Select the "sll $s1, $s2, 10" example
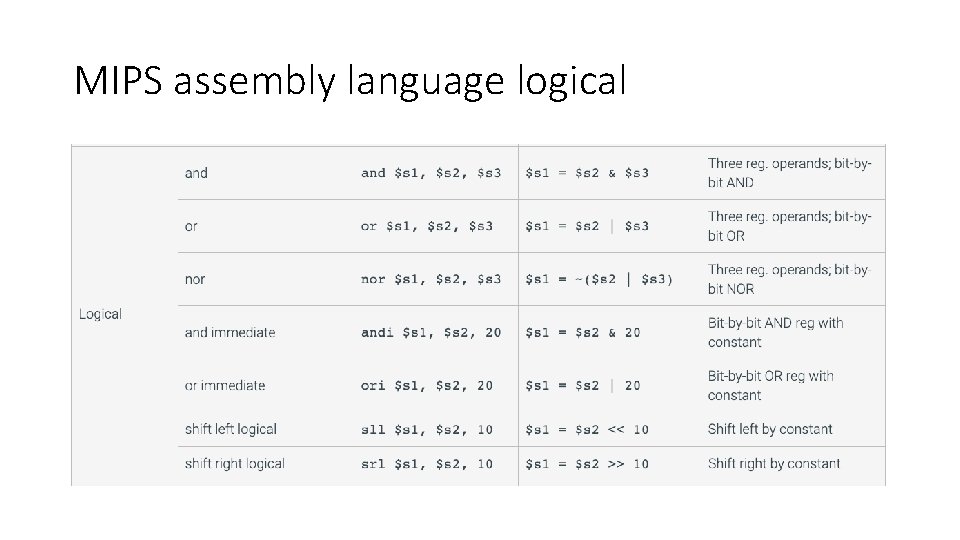960x540 pixels. pos(427,429)
